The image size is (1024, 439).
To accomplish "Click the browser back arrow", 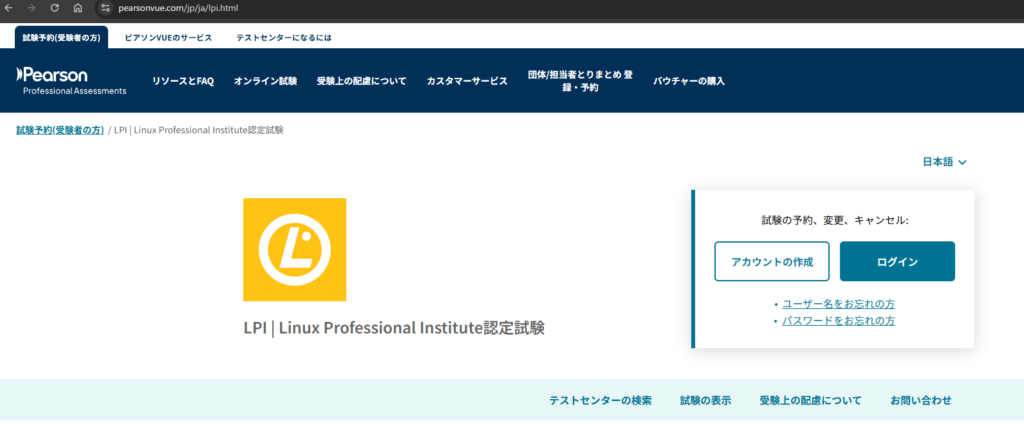I will click(9, 7).
